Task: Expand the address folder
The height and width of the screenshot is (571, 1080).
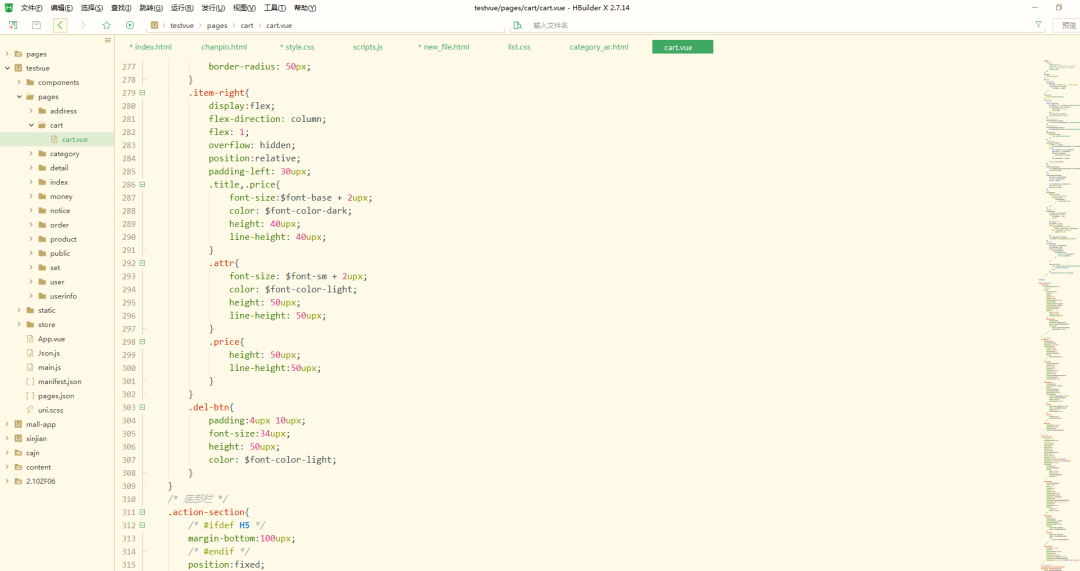Action: tap(31, 110)
